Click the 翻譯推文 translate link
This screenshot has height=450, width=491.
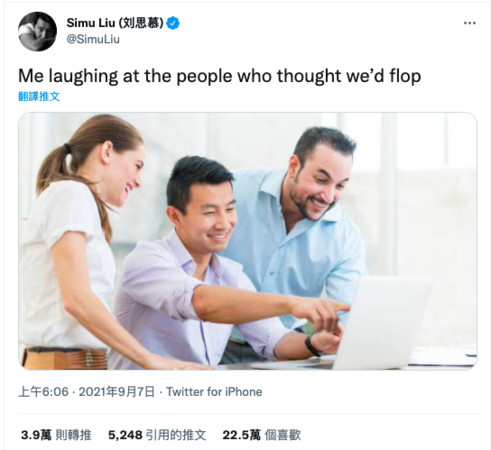39,96
